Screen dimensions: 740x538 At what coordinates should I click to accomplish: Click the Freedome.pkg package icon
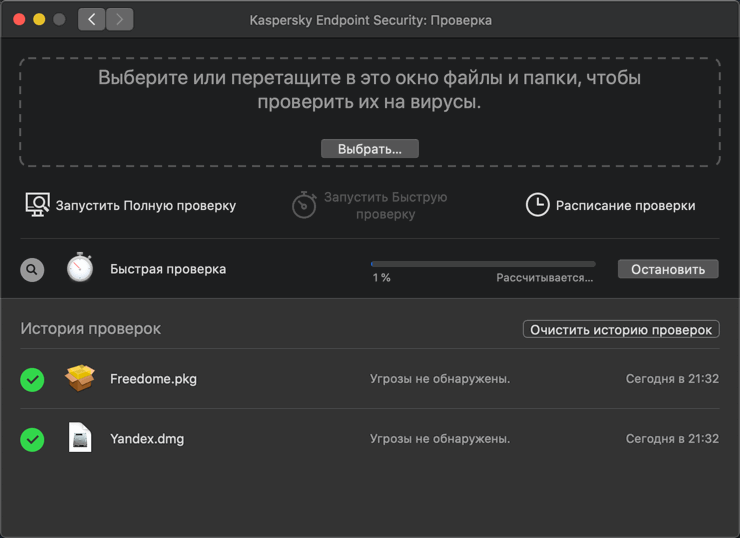(80, 378)
